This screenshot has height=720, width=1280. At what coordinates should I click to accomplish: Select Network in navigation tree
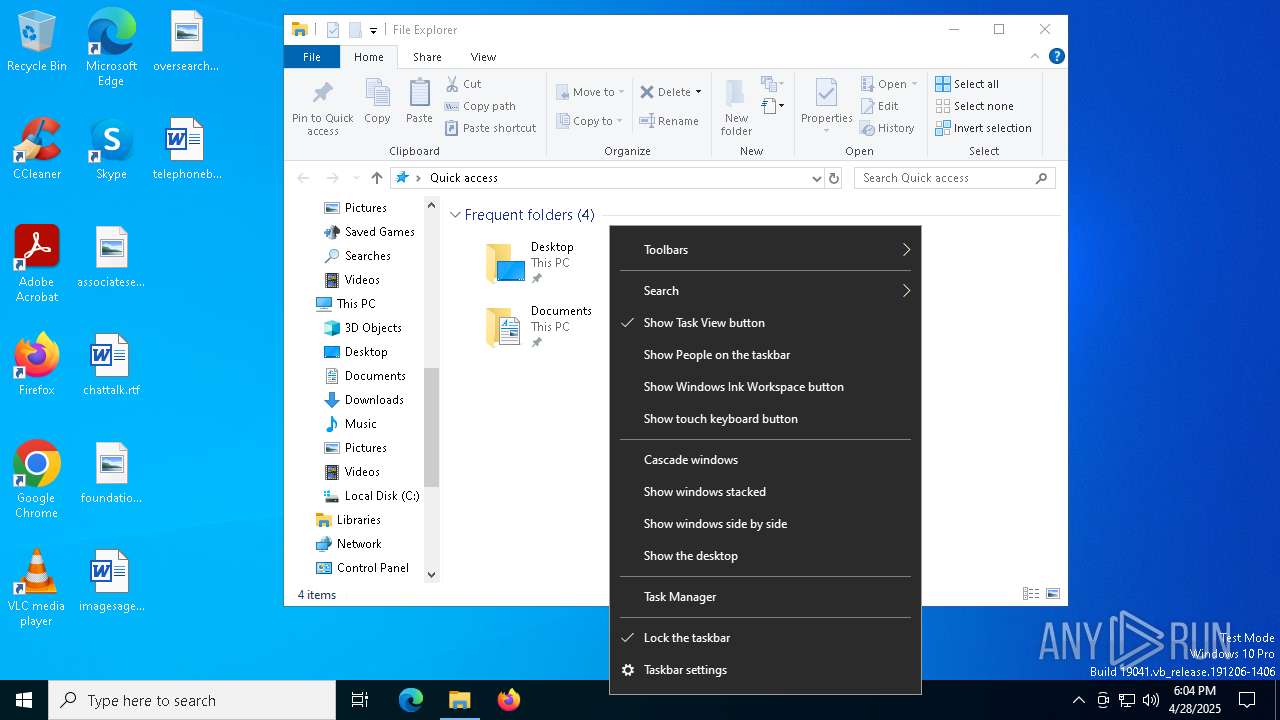(x=348, y=544)
